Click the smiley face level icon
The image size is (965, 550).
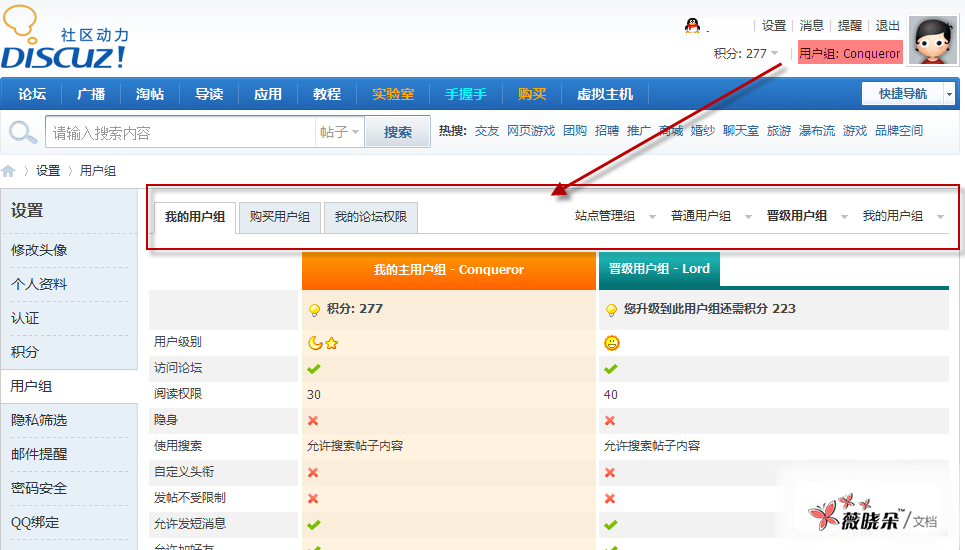611,343
